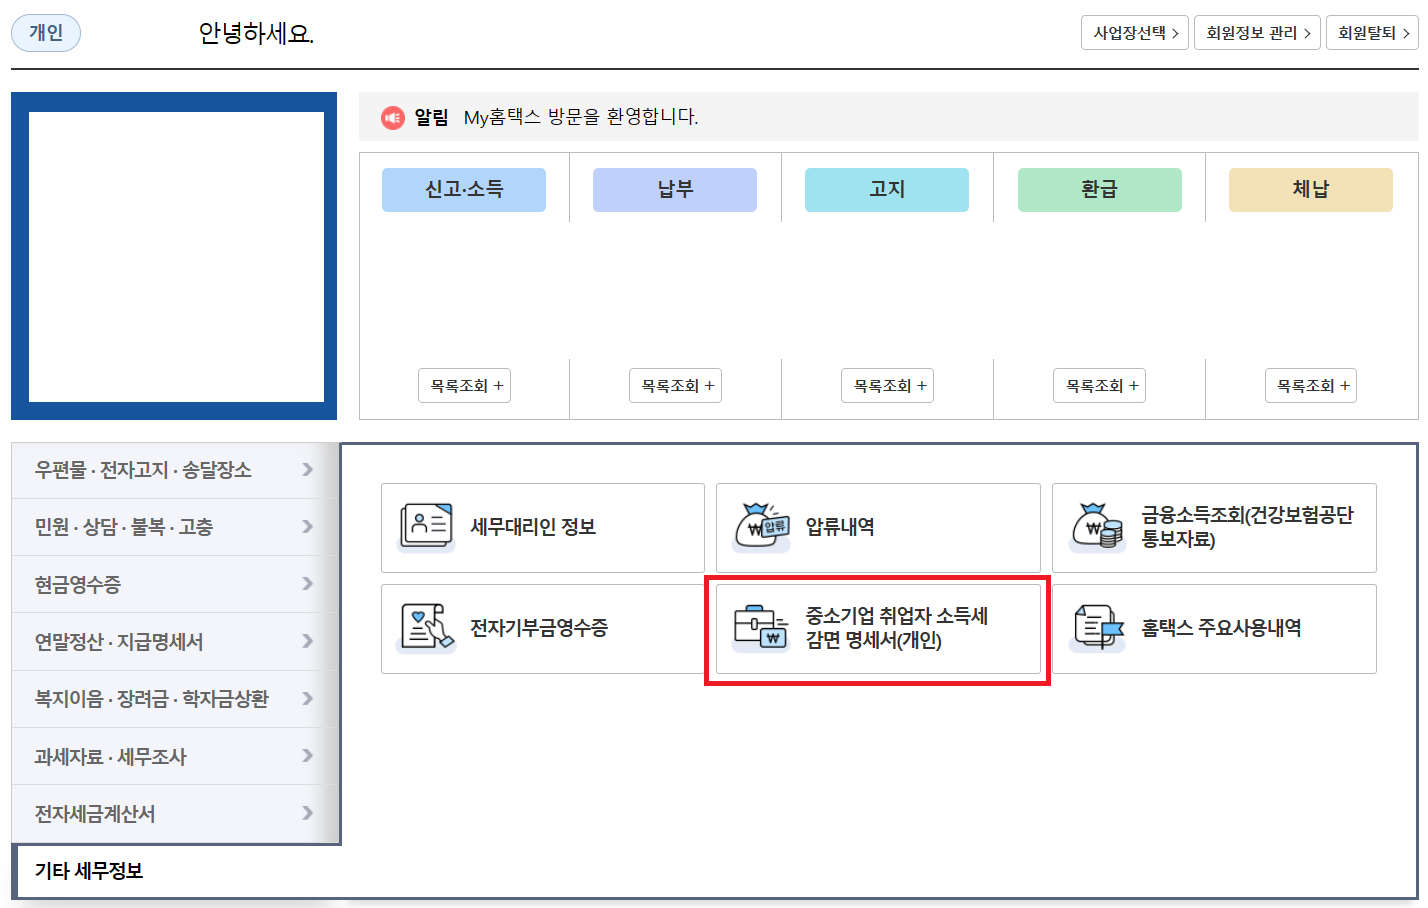This screenshot has width=1428, height=908.
Task: Click the highlighted briefcase icon for 중소기업 취업자 감면
Action: [x=763, y=629]
